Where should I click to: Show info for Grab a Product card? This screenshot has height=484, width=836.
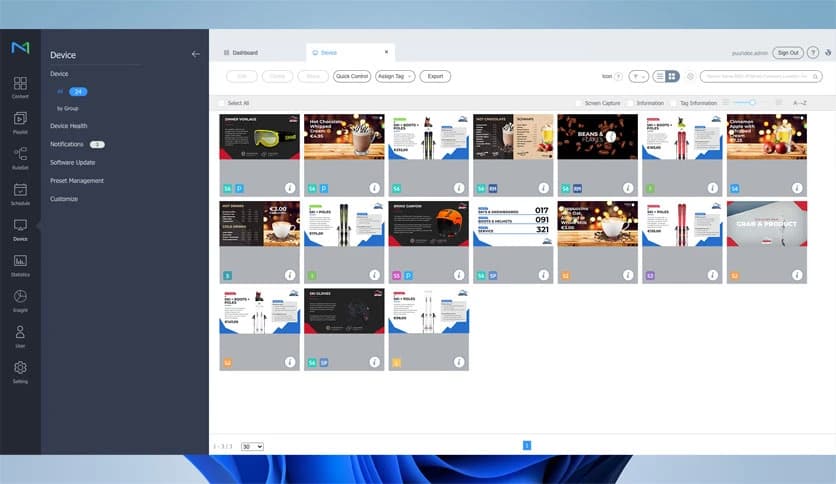coord(797,275)
